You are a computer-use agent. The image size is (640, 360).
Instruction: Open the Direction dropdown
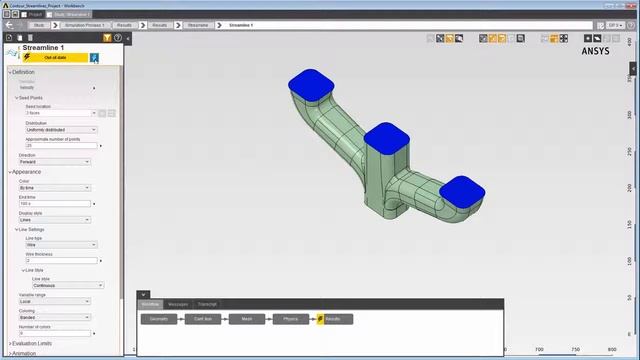(x=54, y=162)
